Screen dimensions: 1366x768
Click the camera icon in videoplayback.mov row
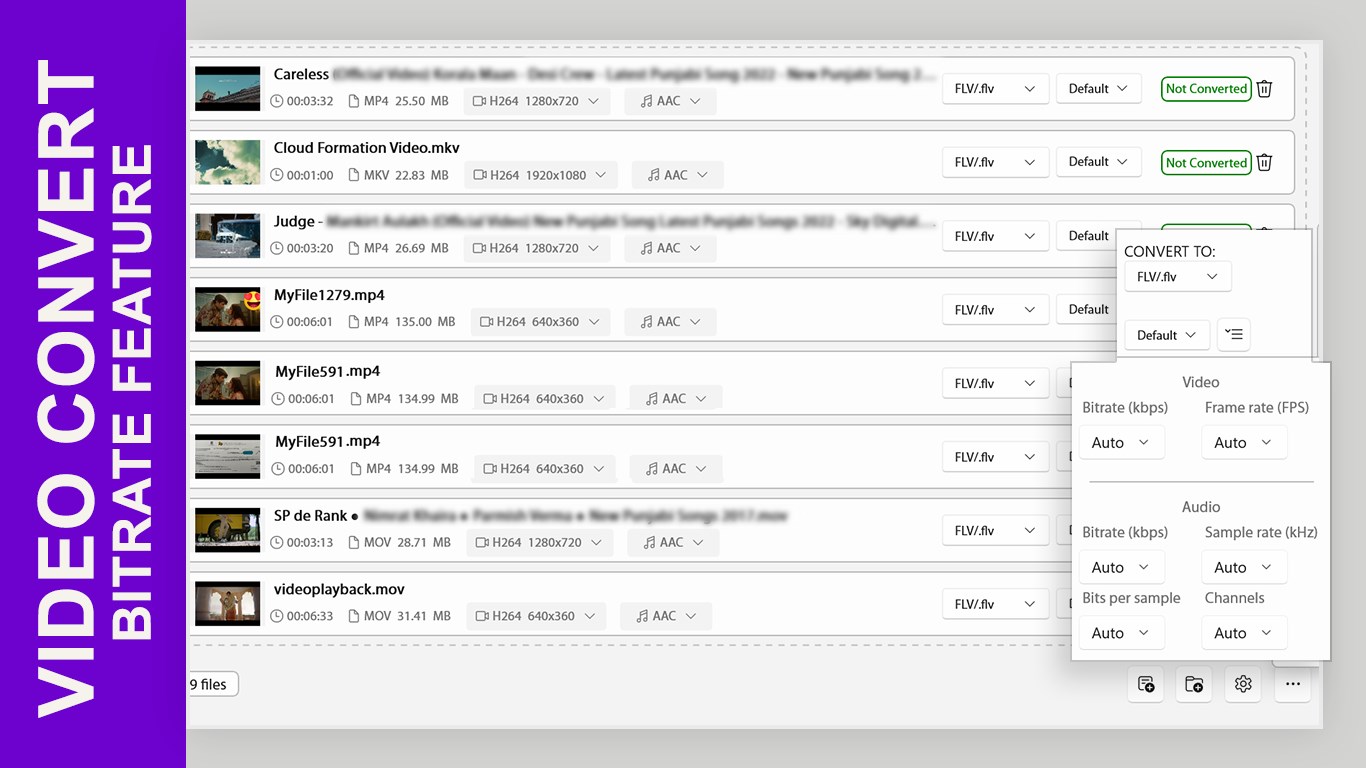click(481, 616)
